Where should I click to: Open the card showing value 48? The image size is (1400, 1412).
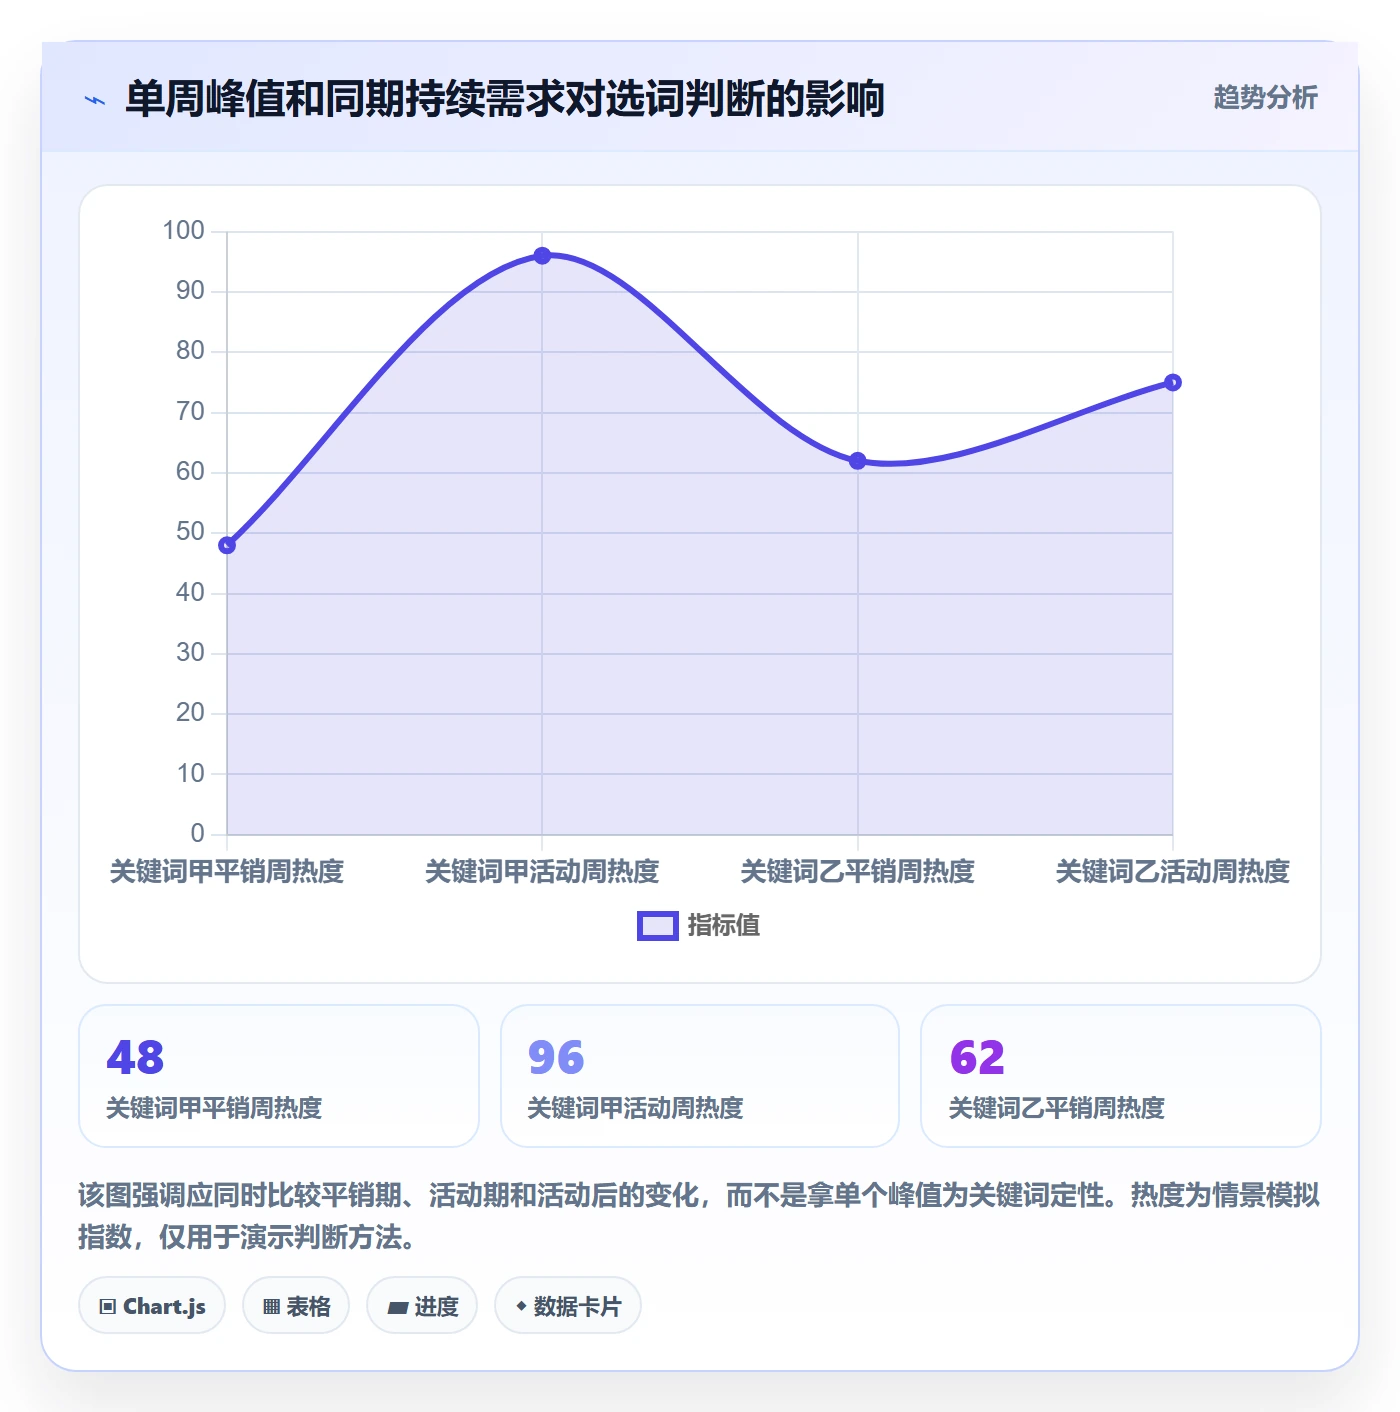(279, 1076)
